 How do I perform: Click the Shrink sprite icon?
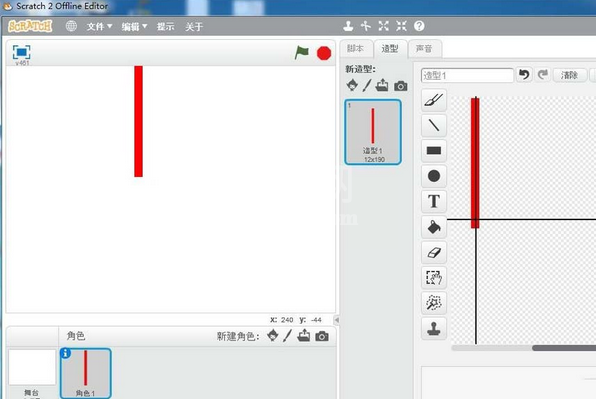pos(401,26)
